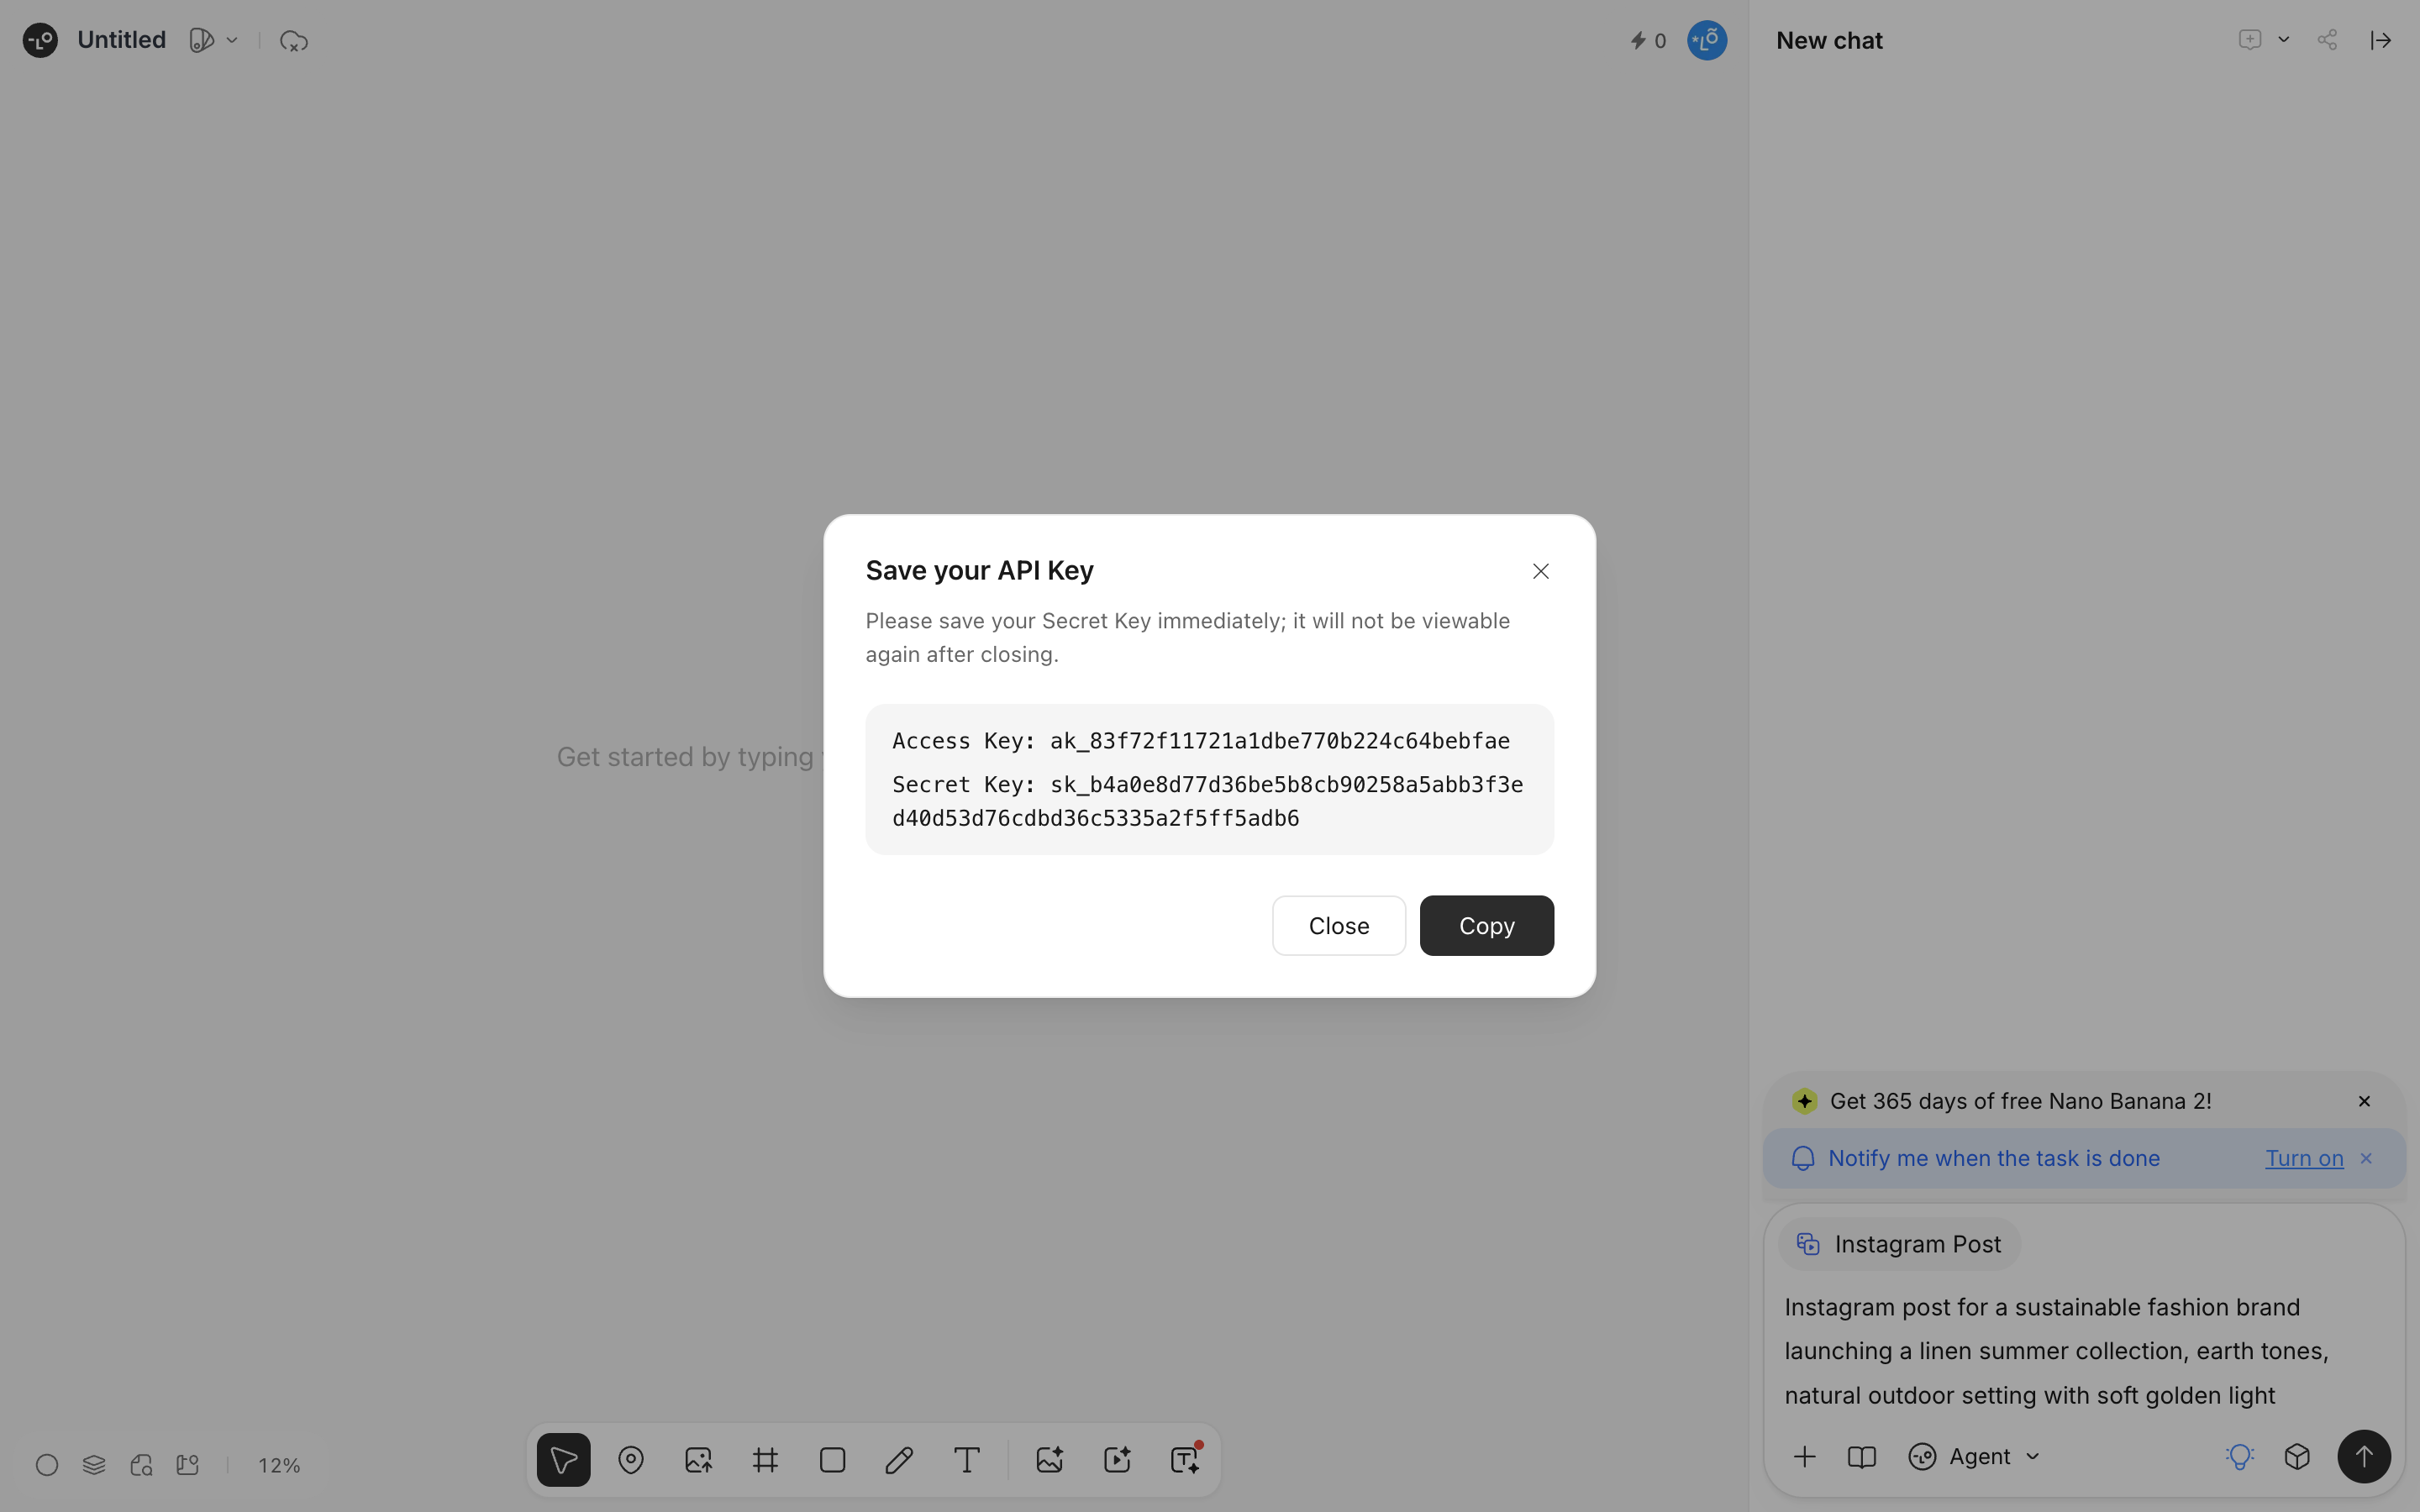
Task: Click the Untitled project title
Action: coord(121,40)
